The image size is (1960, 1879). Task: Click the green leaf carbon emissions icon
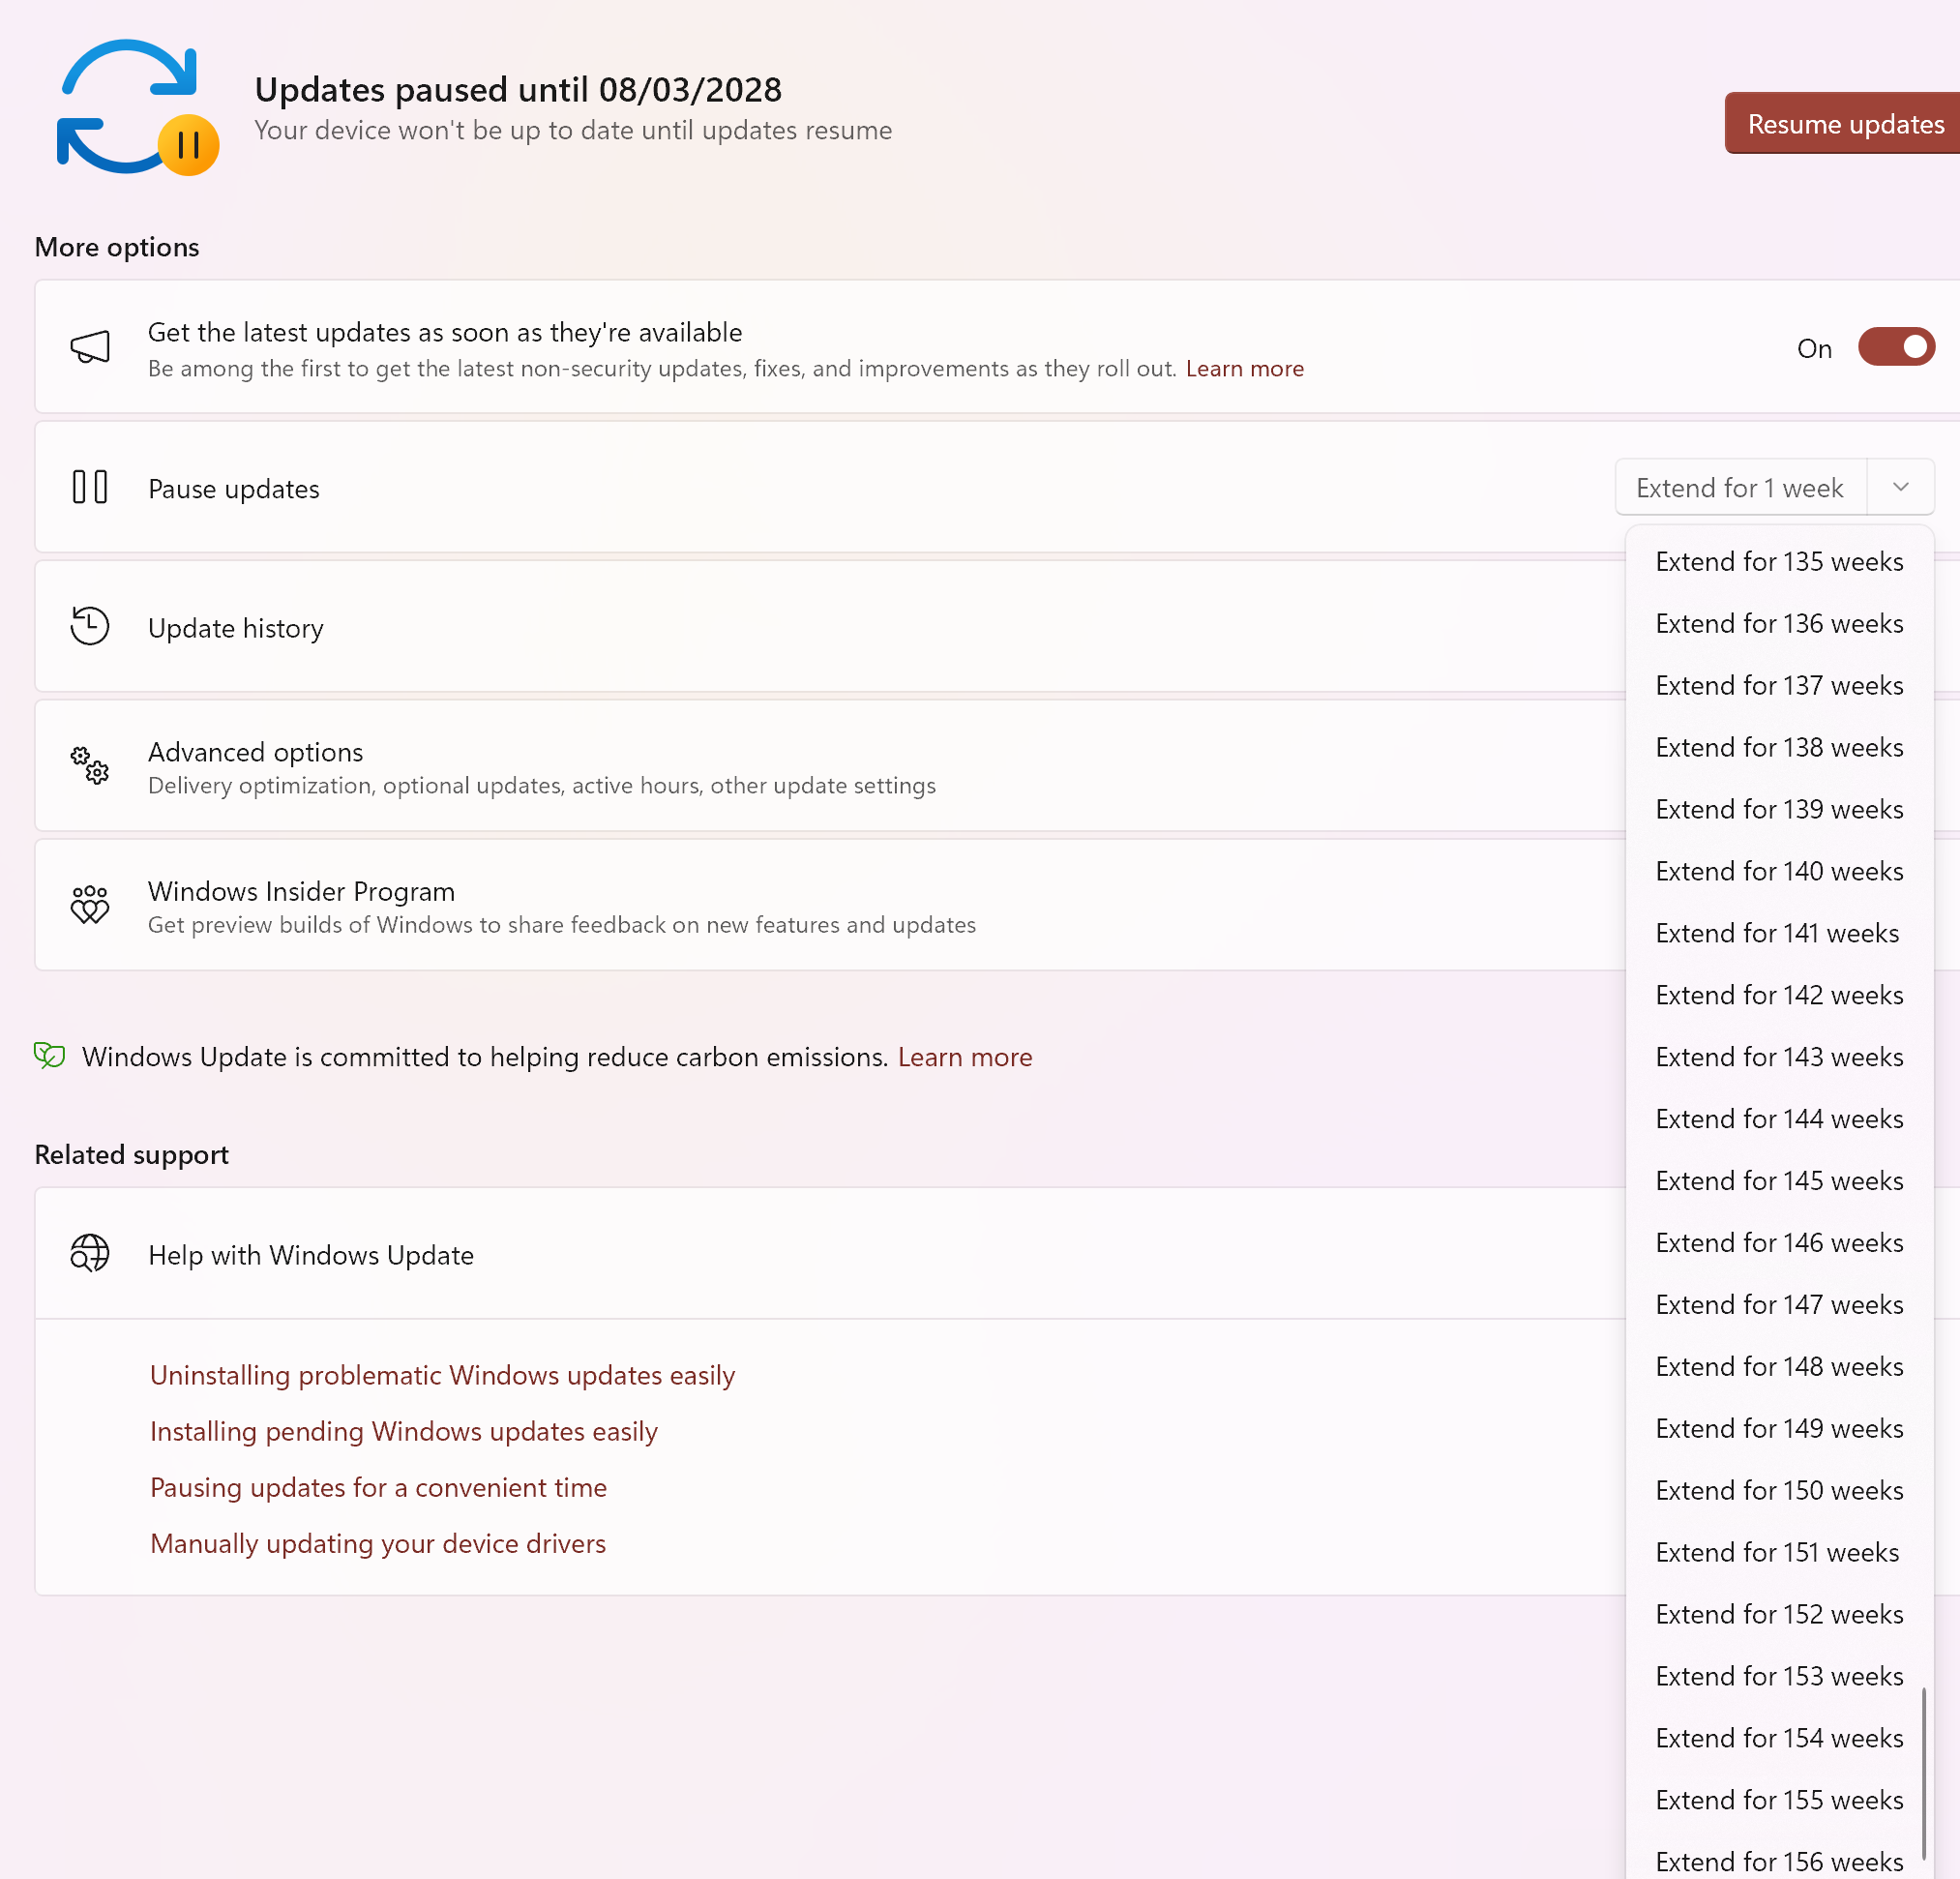pos(49,1056)
